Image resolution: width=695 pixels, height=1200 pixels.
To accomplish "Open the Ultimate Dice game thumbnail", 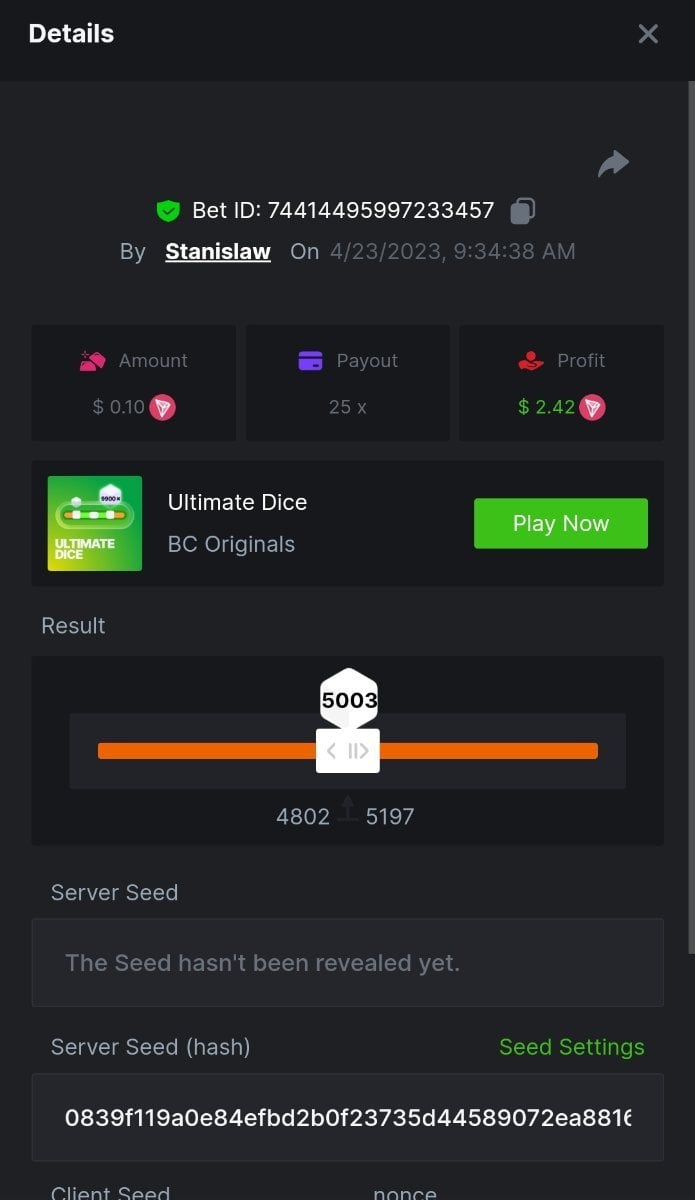I will [x=95, y=523].
